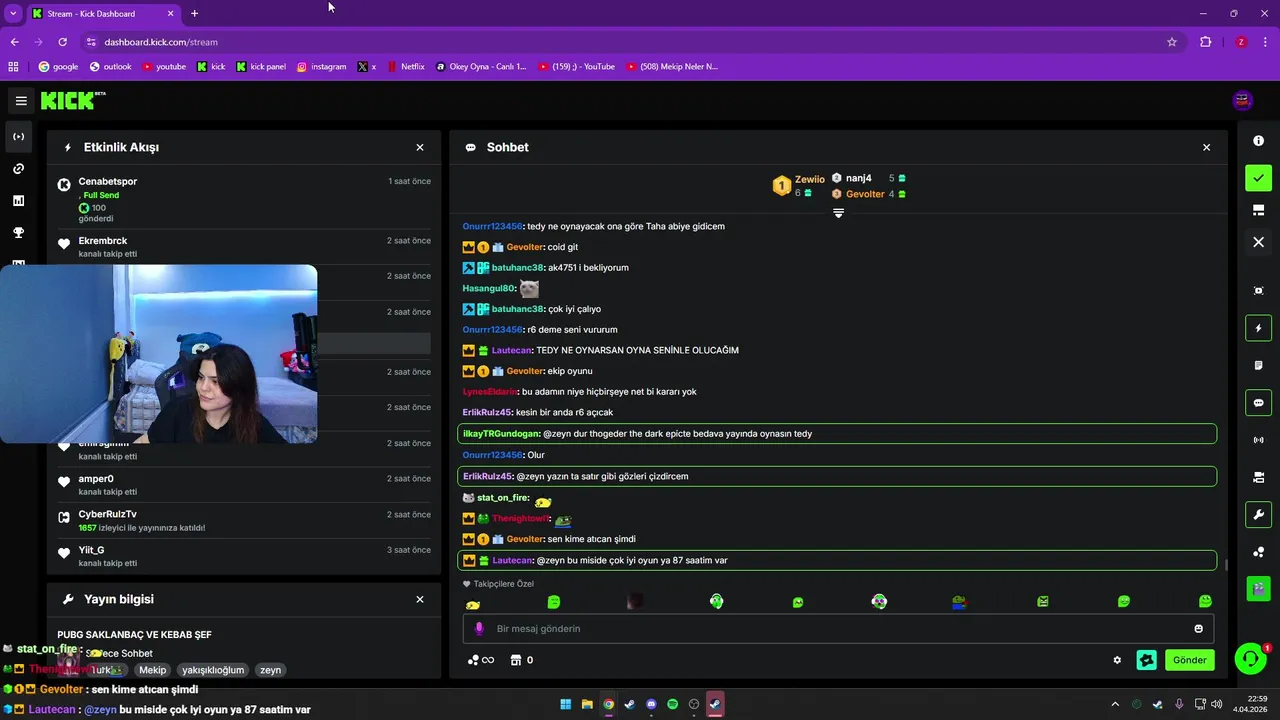
Task: Open a new Chrome tab
Action: (194, 13)
